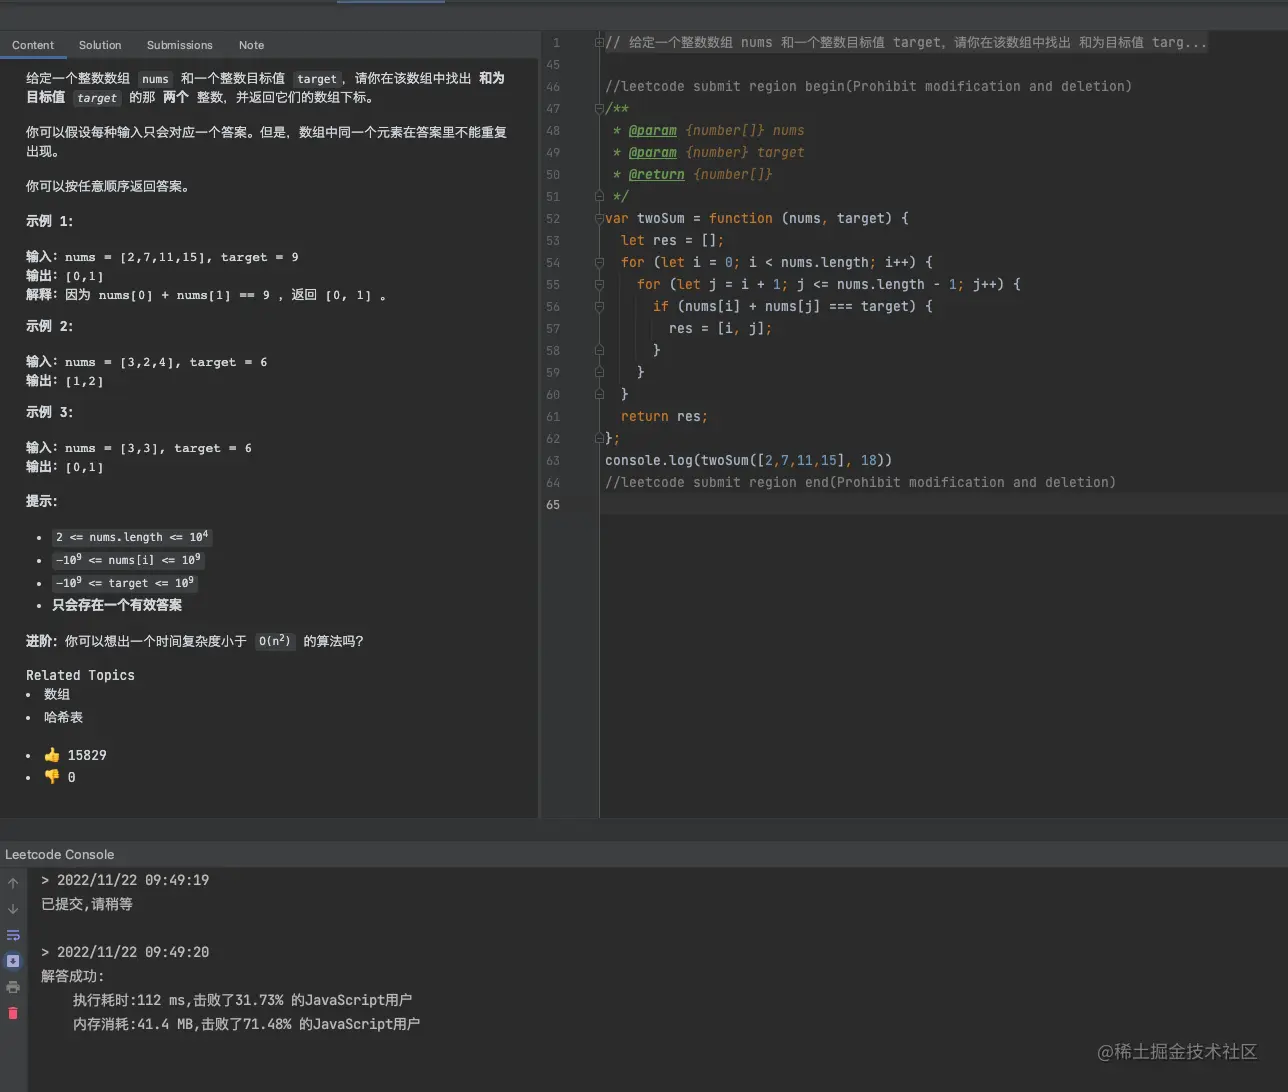Click the thumbs-down icon beside 0
Image resolution: width=1288 pixels, height=1092 pixels.
tap(52, 777)
